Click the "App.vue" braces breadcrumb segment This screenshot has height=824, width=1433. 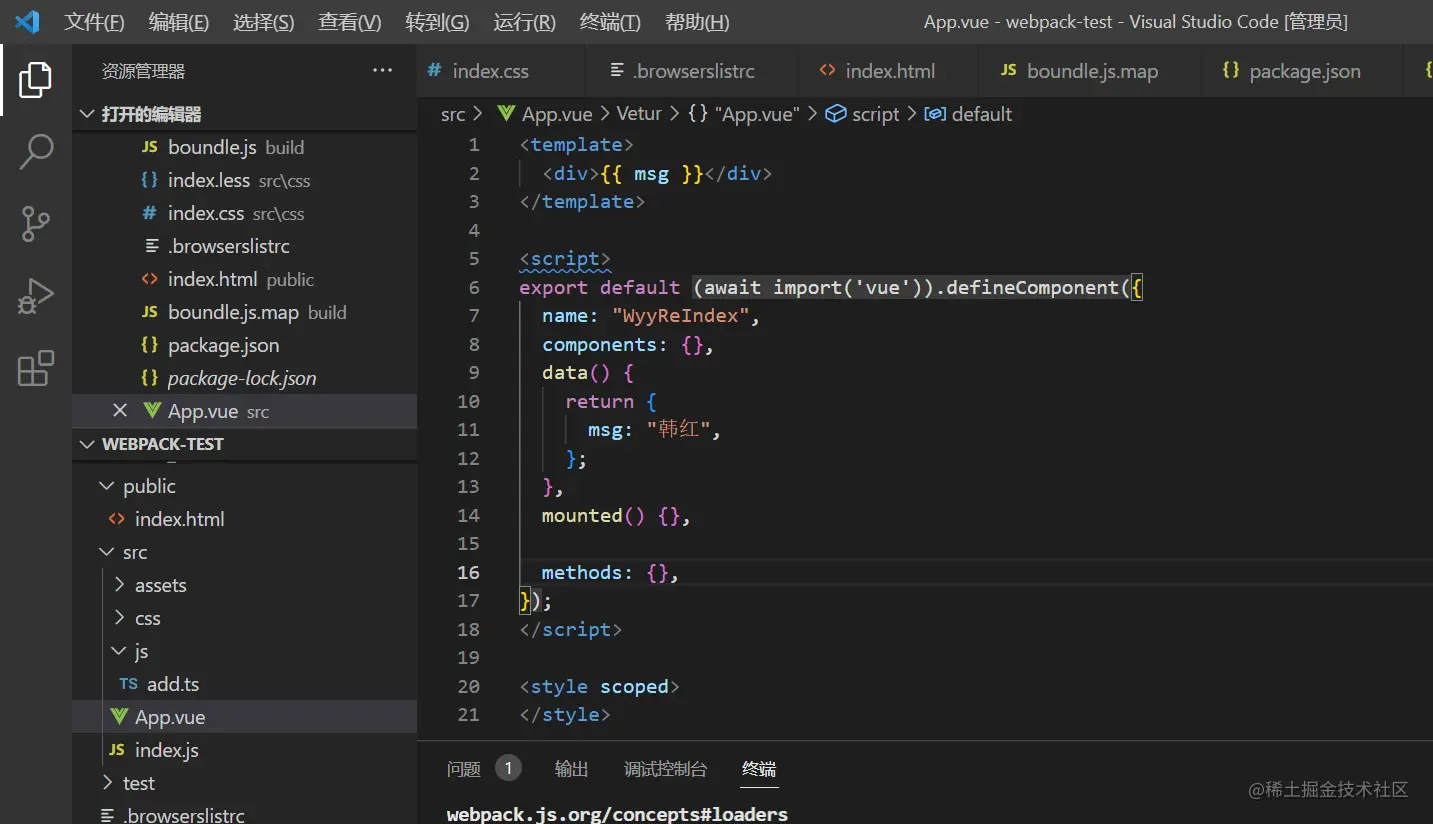tap(744, 114)
